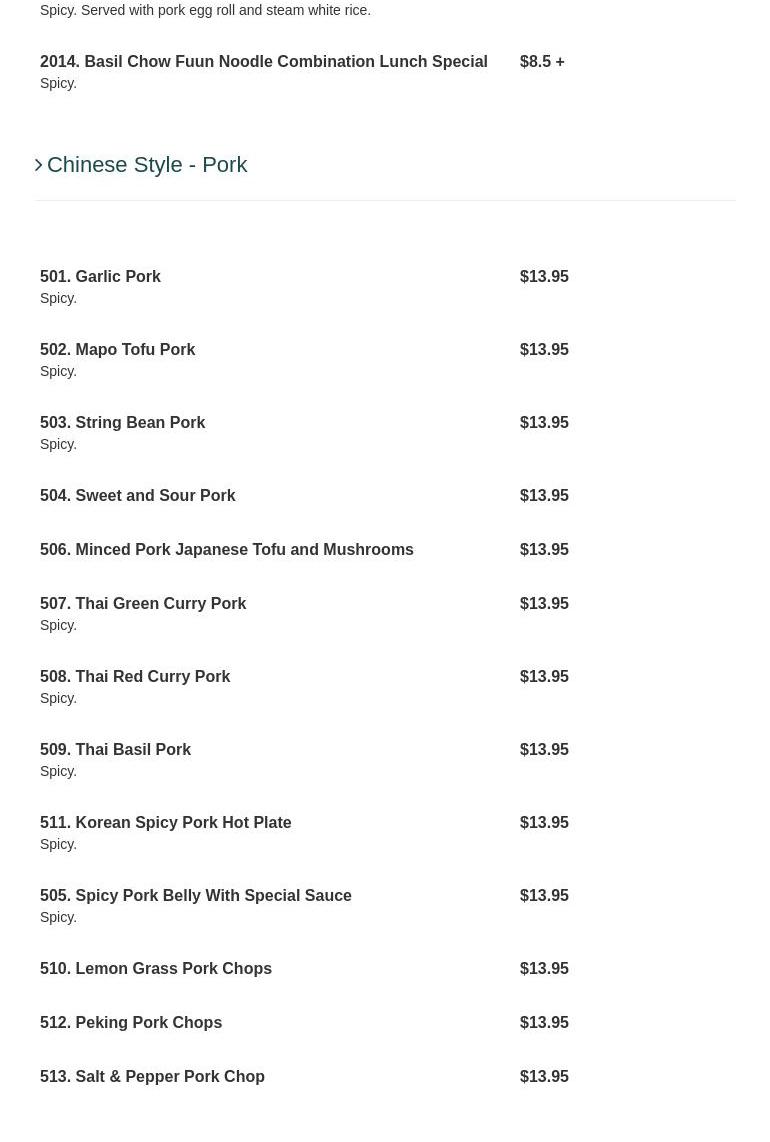This screenshot has width=770, height=1142.
Task: Click the $13.95 price for Garlic Pork
Action: [544, 277]
